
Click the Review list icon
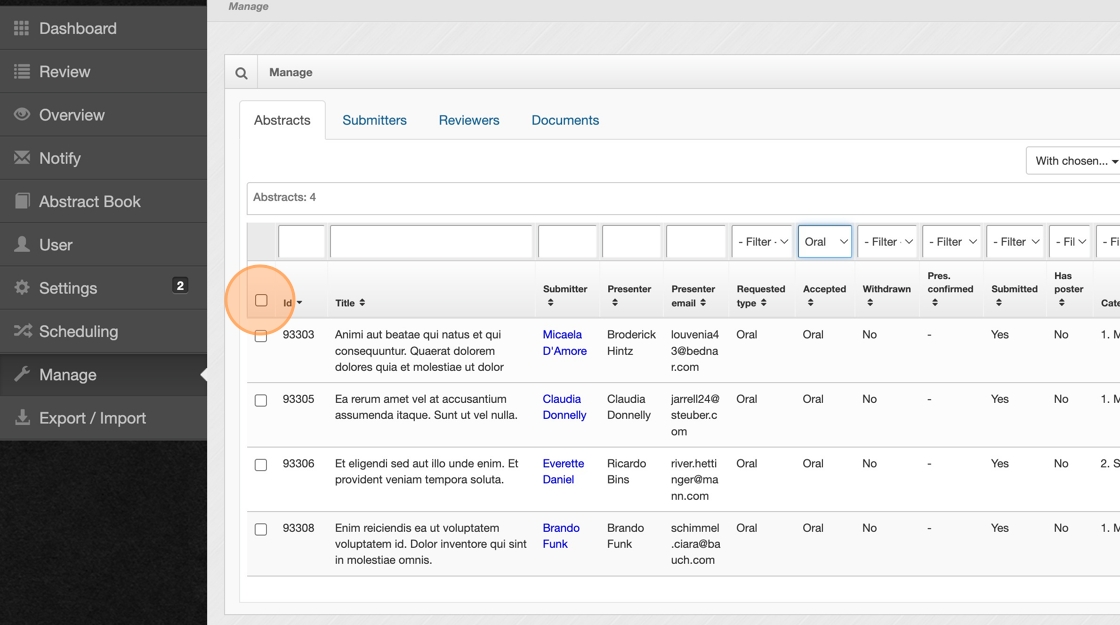[x=21, y=72]
